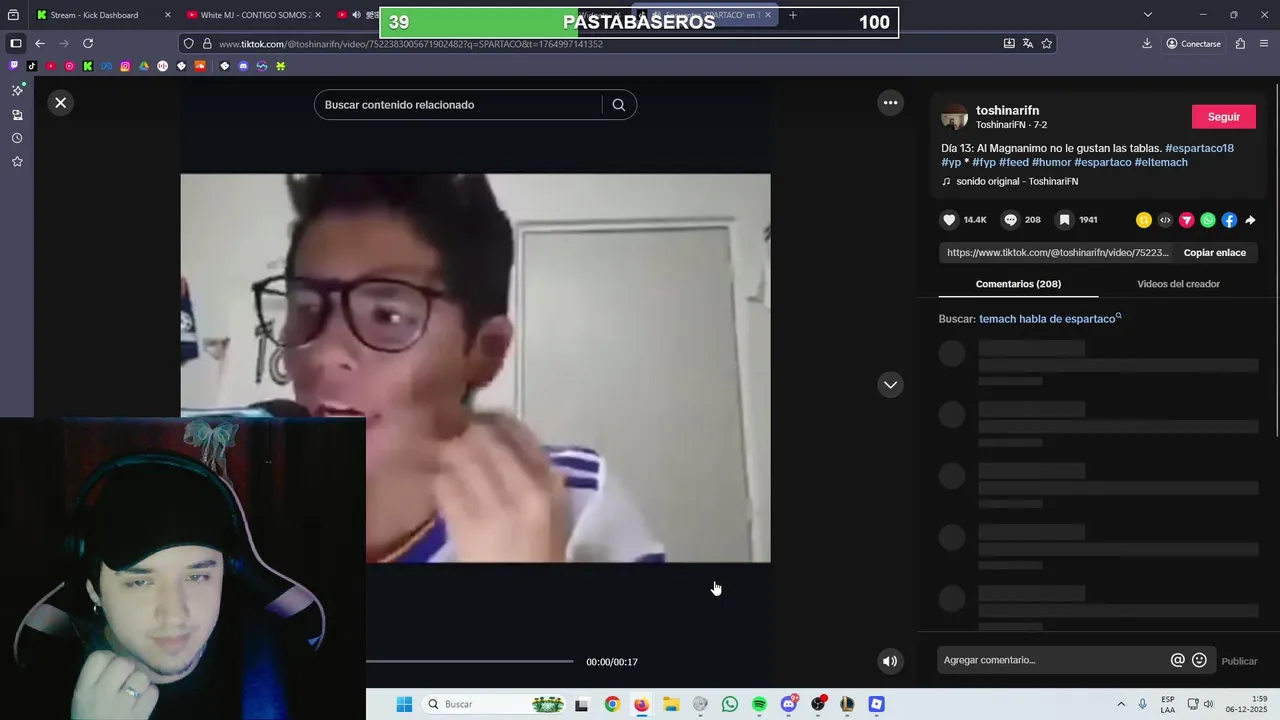
Task: Go back to previous page
Action: point(40,43)
